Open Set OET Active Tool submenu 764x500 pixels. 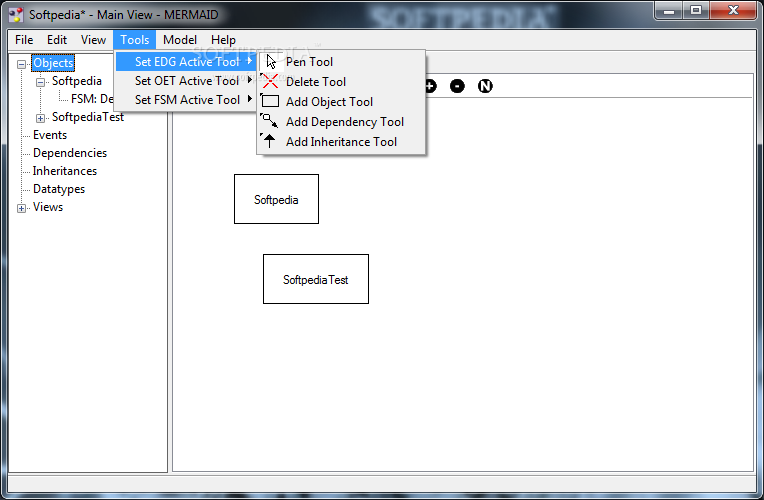coord(188,80)
